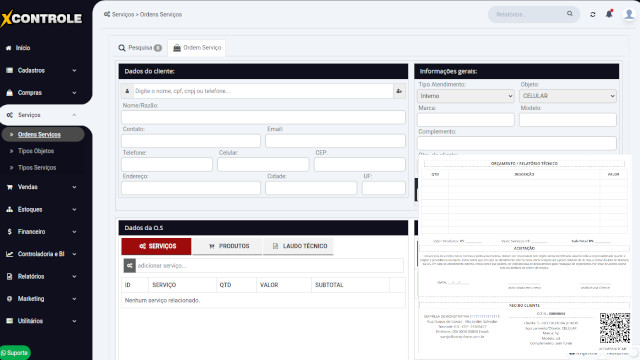Collapse the Serviços sidebar menu
This screenshot has width=640, height=360.
click(x=41, y=115)
